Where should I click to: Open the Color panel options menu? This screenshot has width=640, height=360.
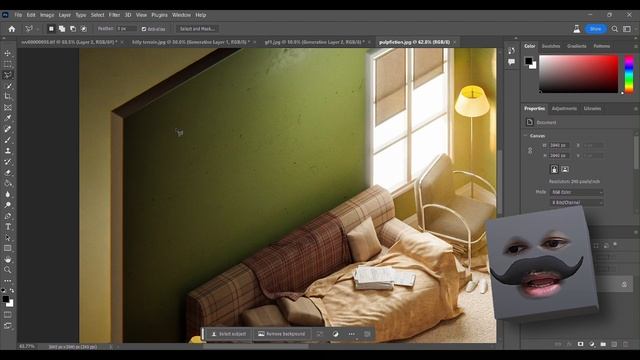(x=636, y=46)
